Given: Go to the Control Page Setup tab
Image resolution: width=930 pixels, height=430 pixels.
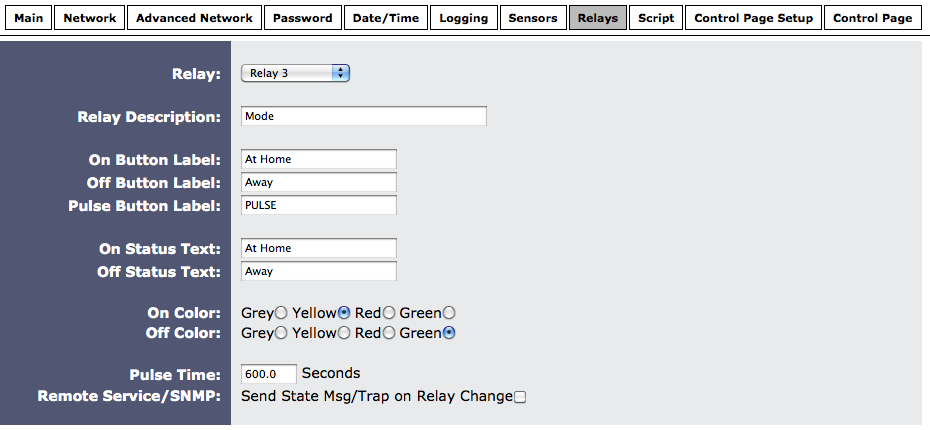Looking at the screenshot, I should tap(754, 18).
